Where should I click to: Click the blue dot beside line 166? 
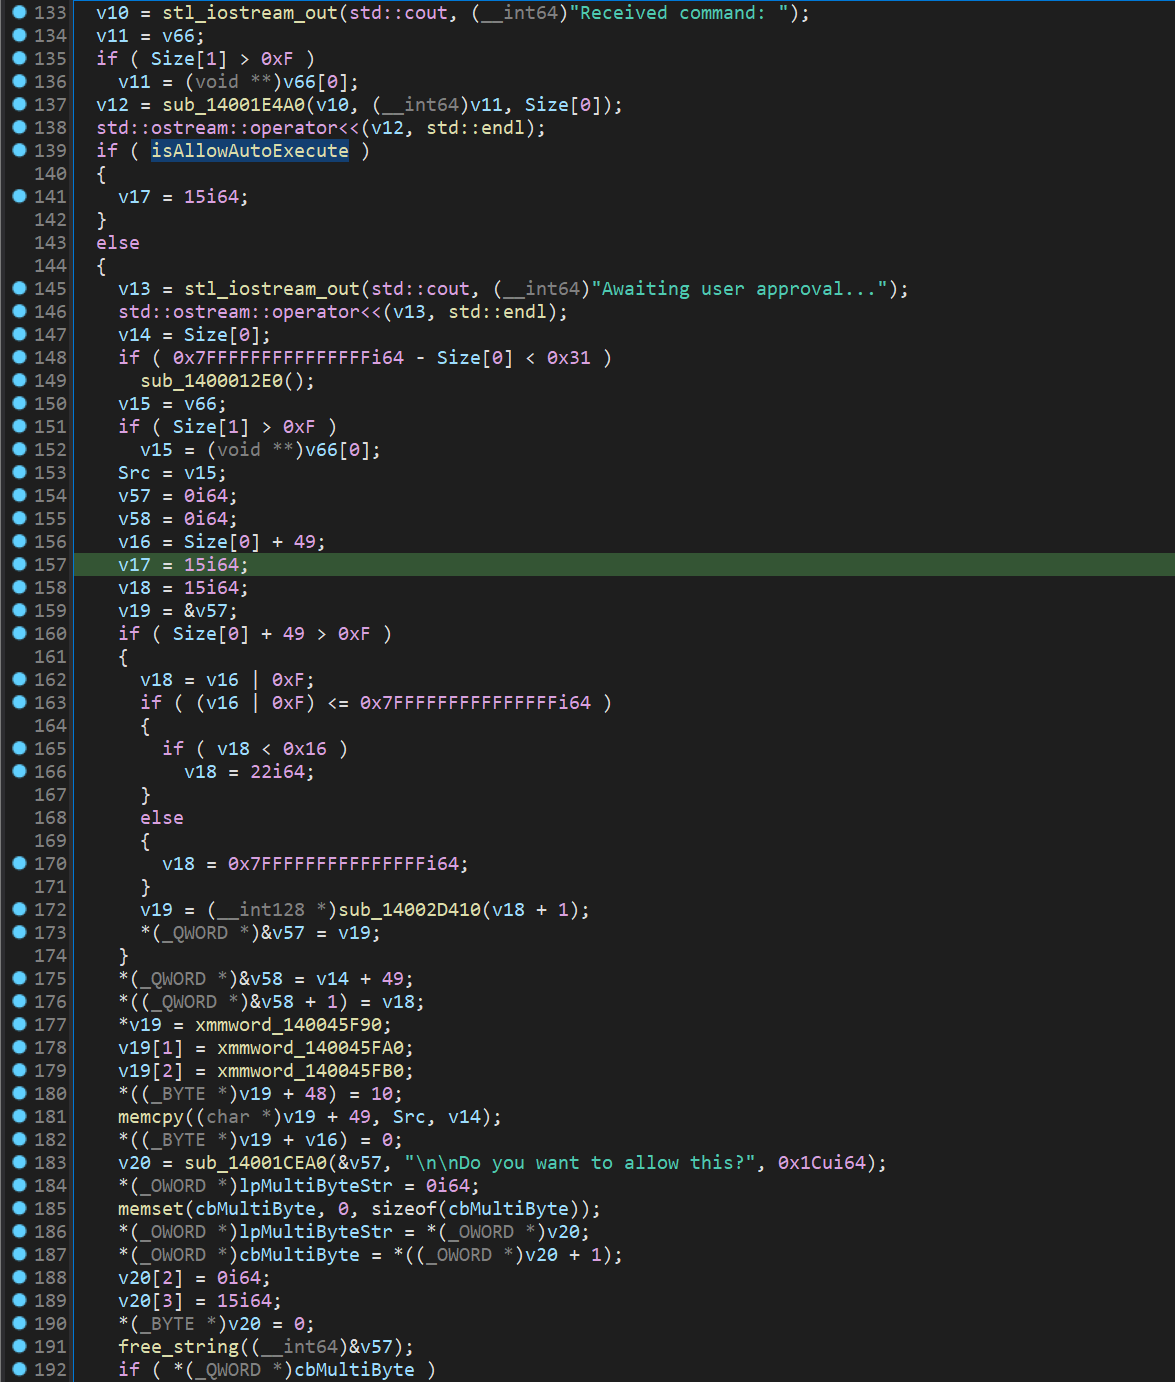(19, 771)
